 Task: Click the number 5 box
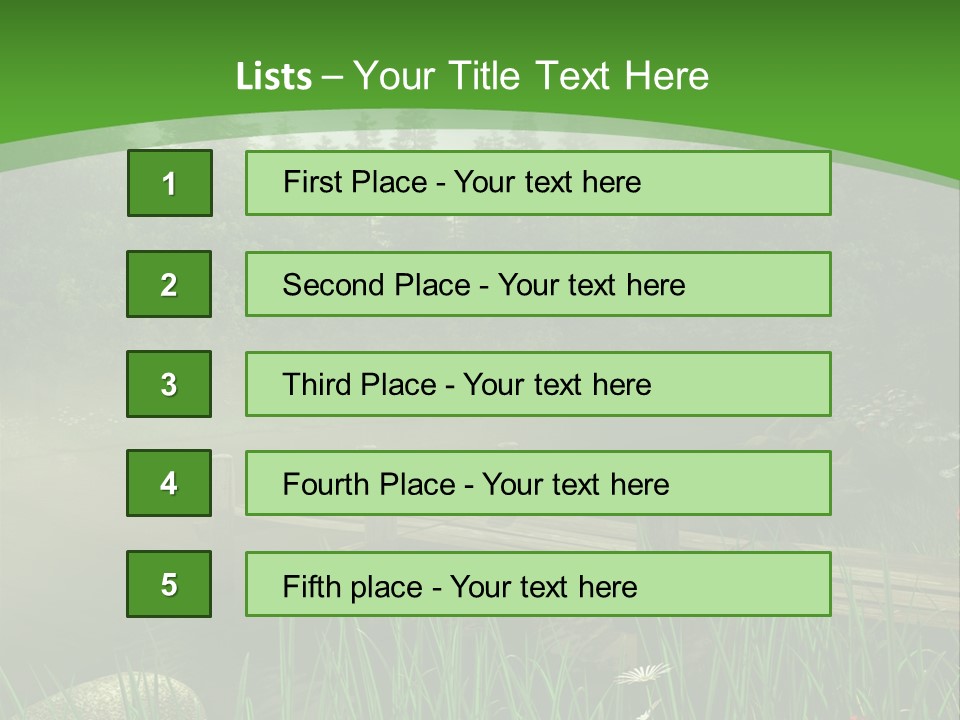[x=169, y=584]
